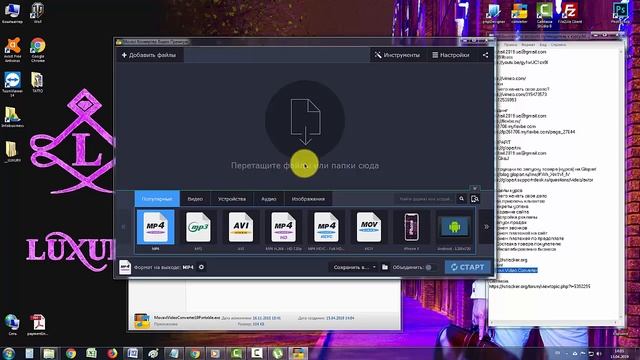This screenshot has height=360, width=640.
Task: Select the MP3 format preset
Action: tap(198, 230)
